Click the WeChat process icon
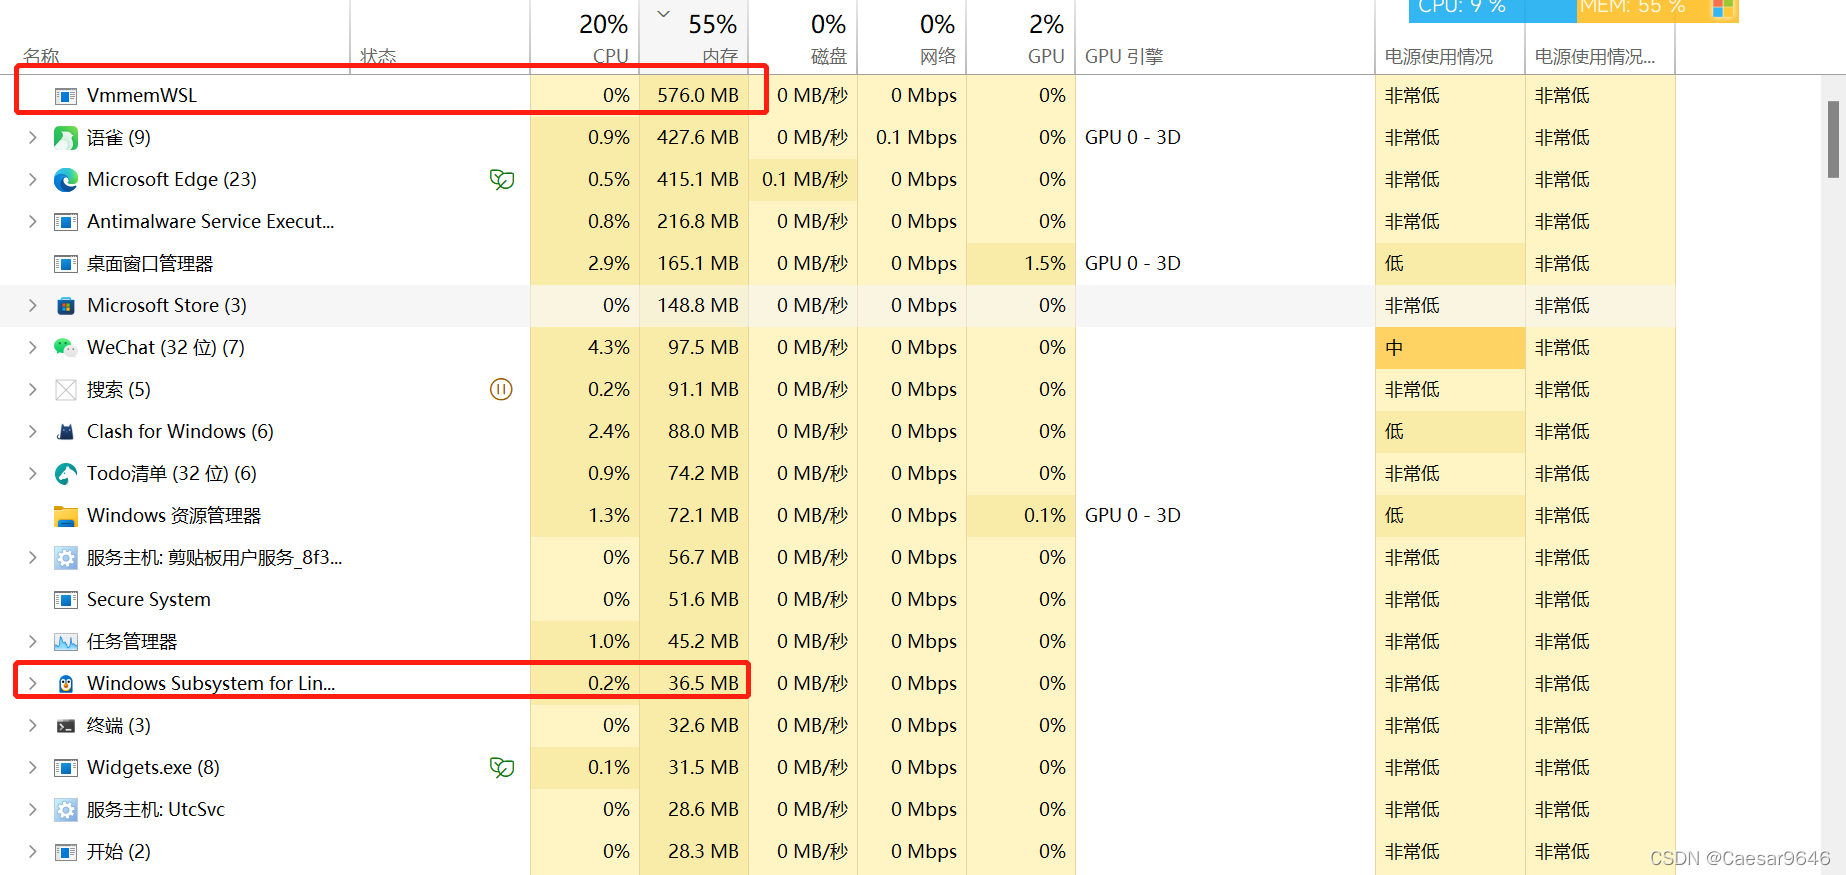1846x875 pixels. click(x=66, y=348)
